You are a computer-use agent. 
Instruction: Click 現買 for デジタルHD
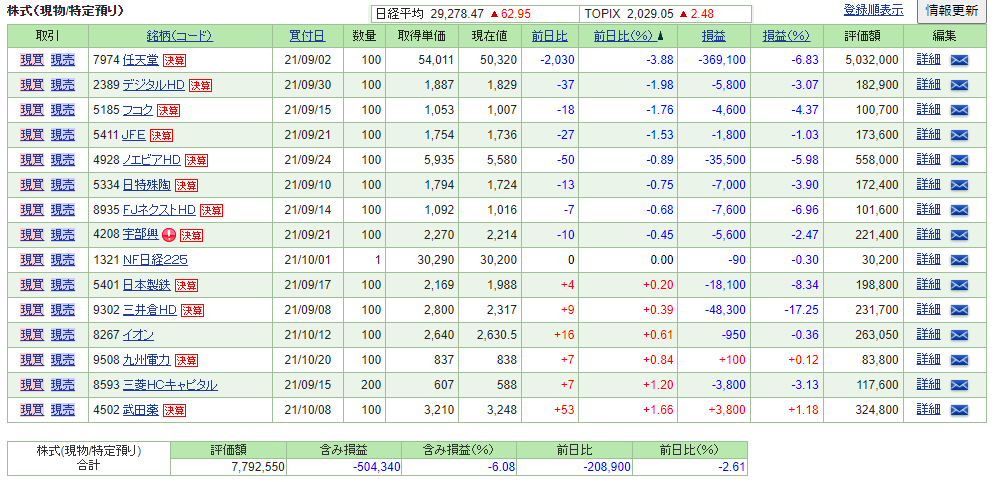[x=32, y=85]
